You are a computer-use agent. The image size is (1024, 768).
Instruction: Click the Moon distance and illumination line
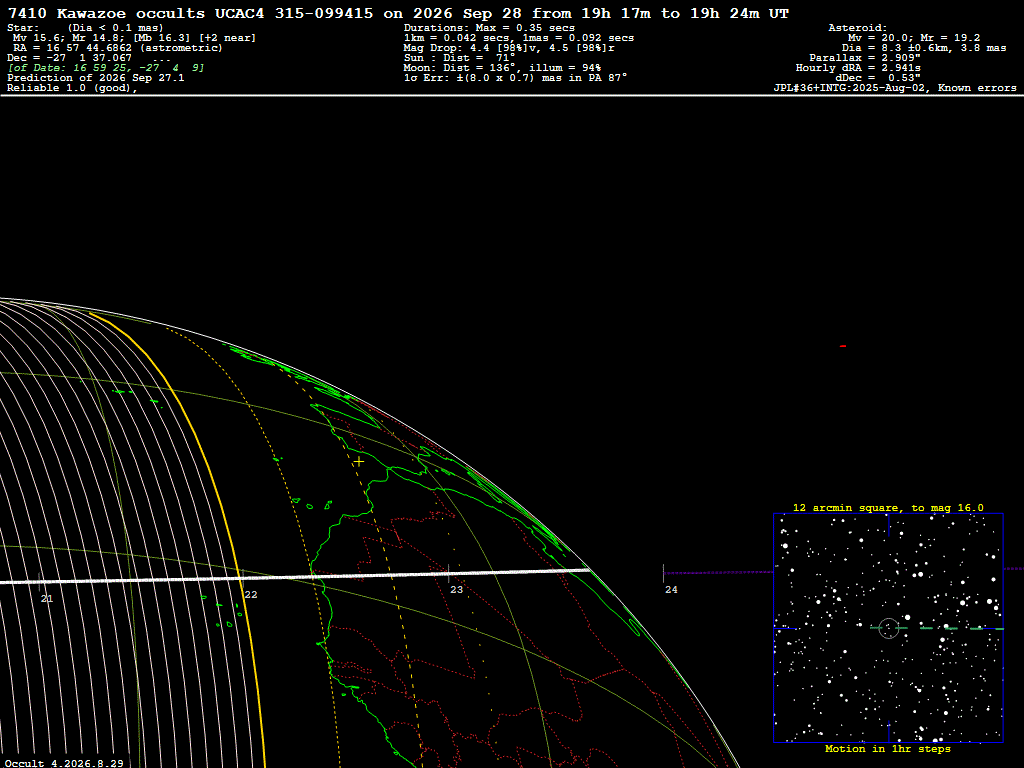pyautogui.click(x=502, y=68)
